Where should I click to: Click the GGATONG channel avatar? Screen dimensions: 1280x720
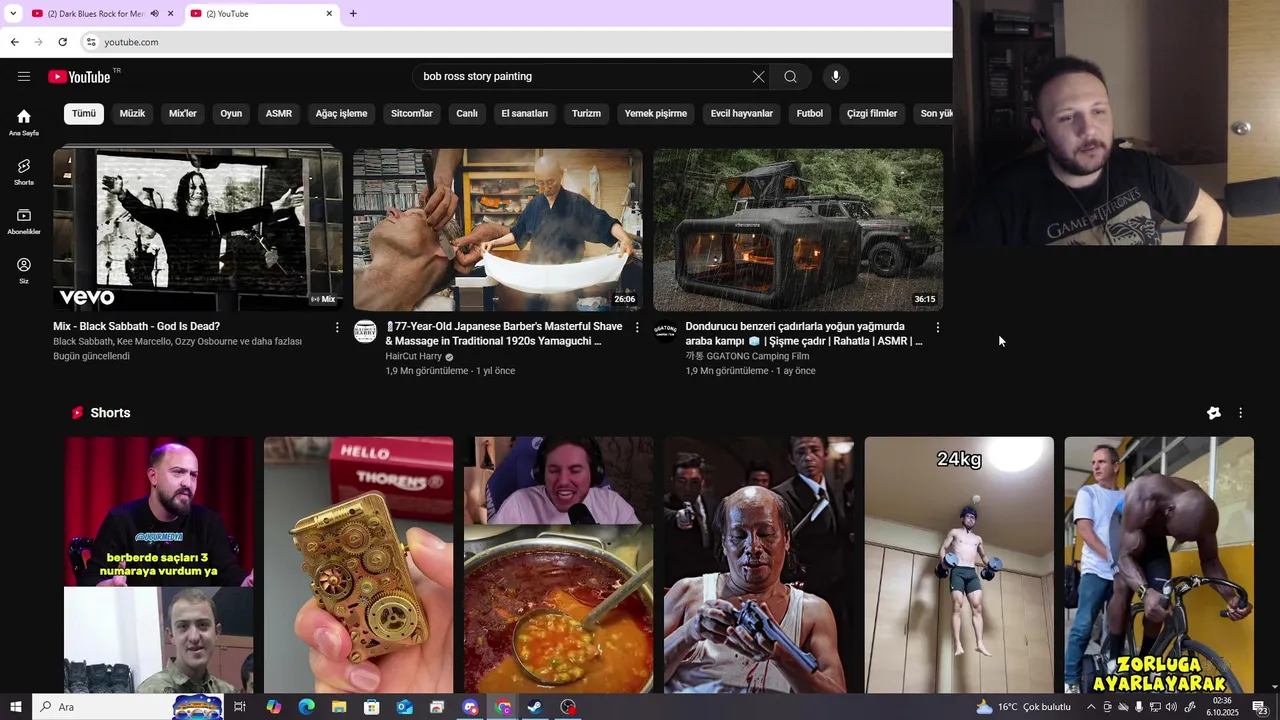coord(666,332)
